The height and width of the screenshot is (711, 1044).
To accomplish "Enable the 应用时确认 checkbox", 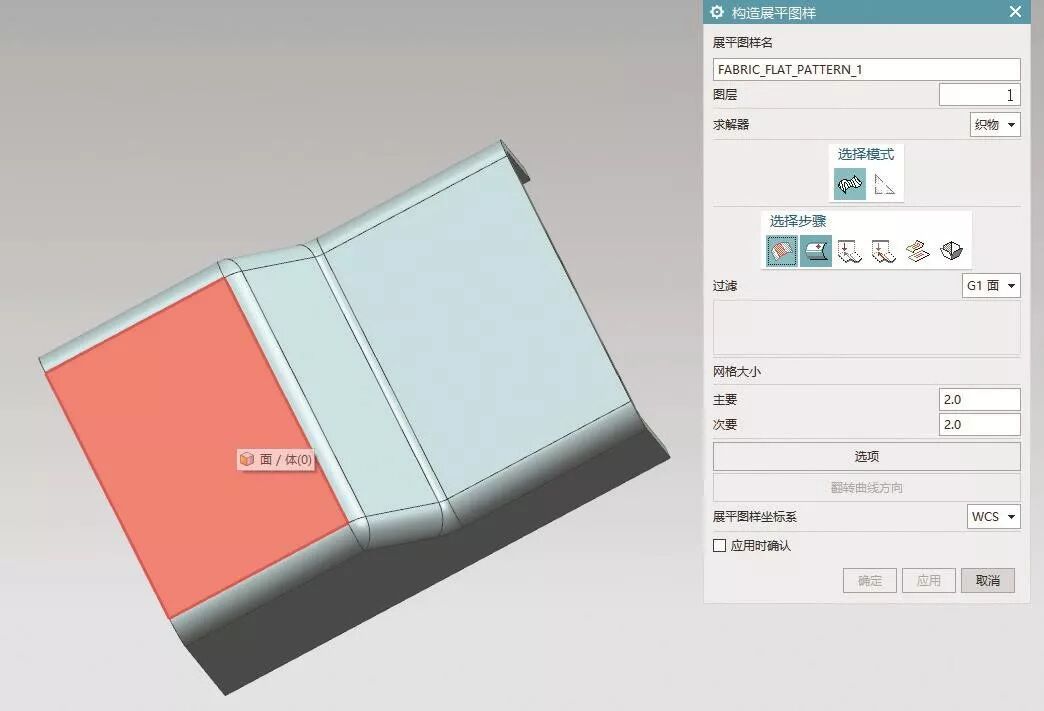I will pos(718,546).
